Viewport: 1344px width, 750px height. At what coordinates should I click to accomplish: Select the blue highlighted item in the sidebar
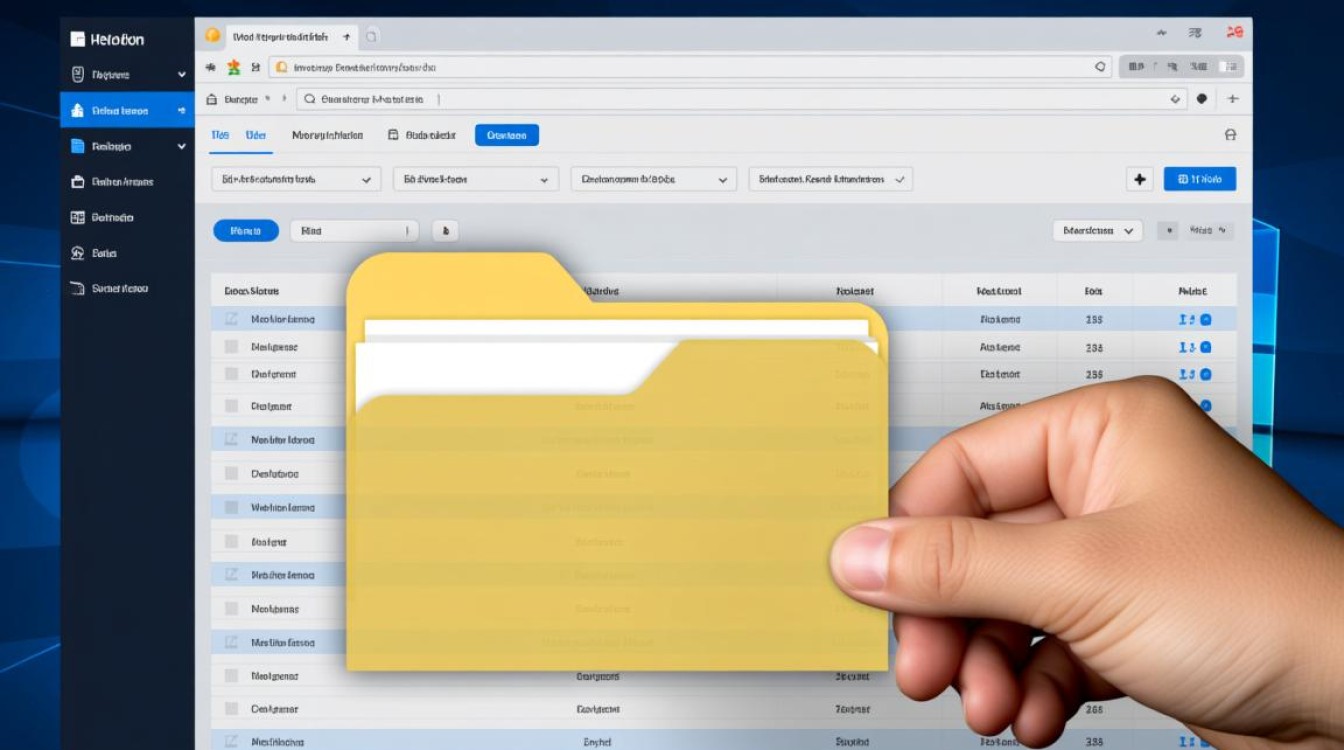coord(127,110)
